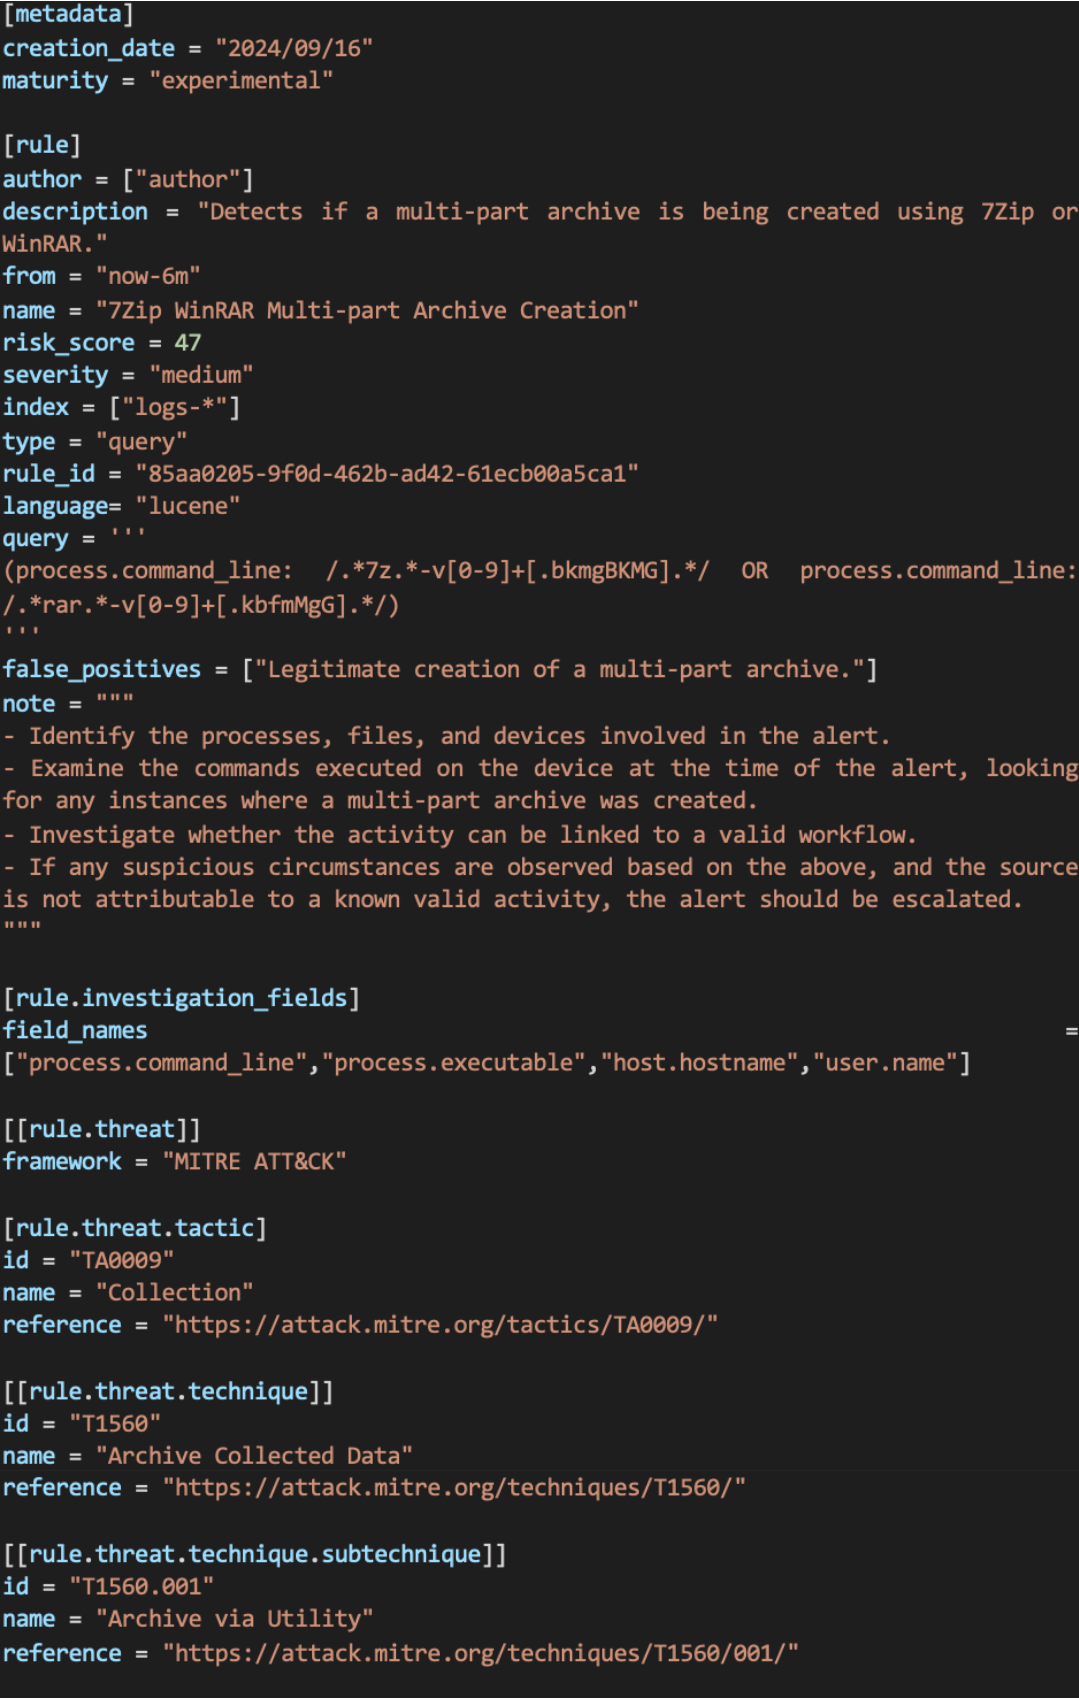Click the rule name "7Zip WinRAR Multi-part Archive Creation"
The image size is (1079, 1700).
pyautogui.click(x=367, y=311)
